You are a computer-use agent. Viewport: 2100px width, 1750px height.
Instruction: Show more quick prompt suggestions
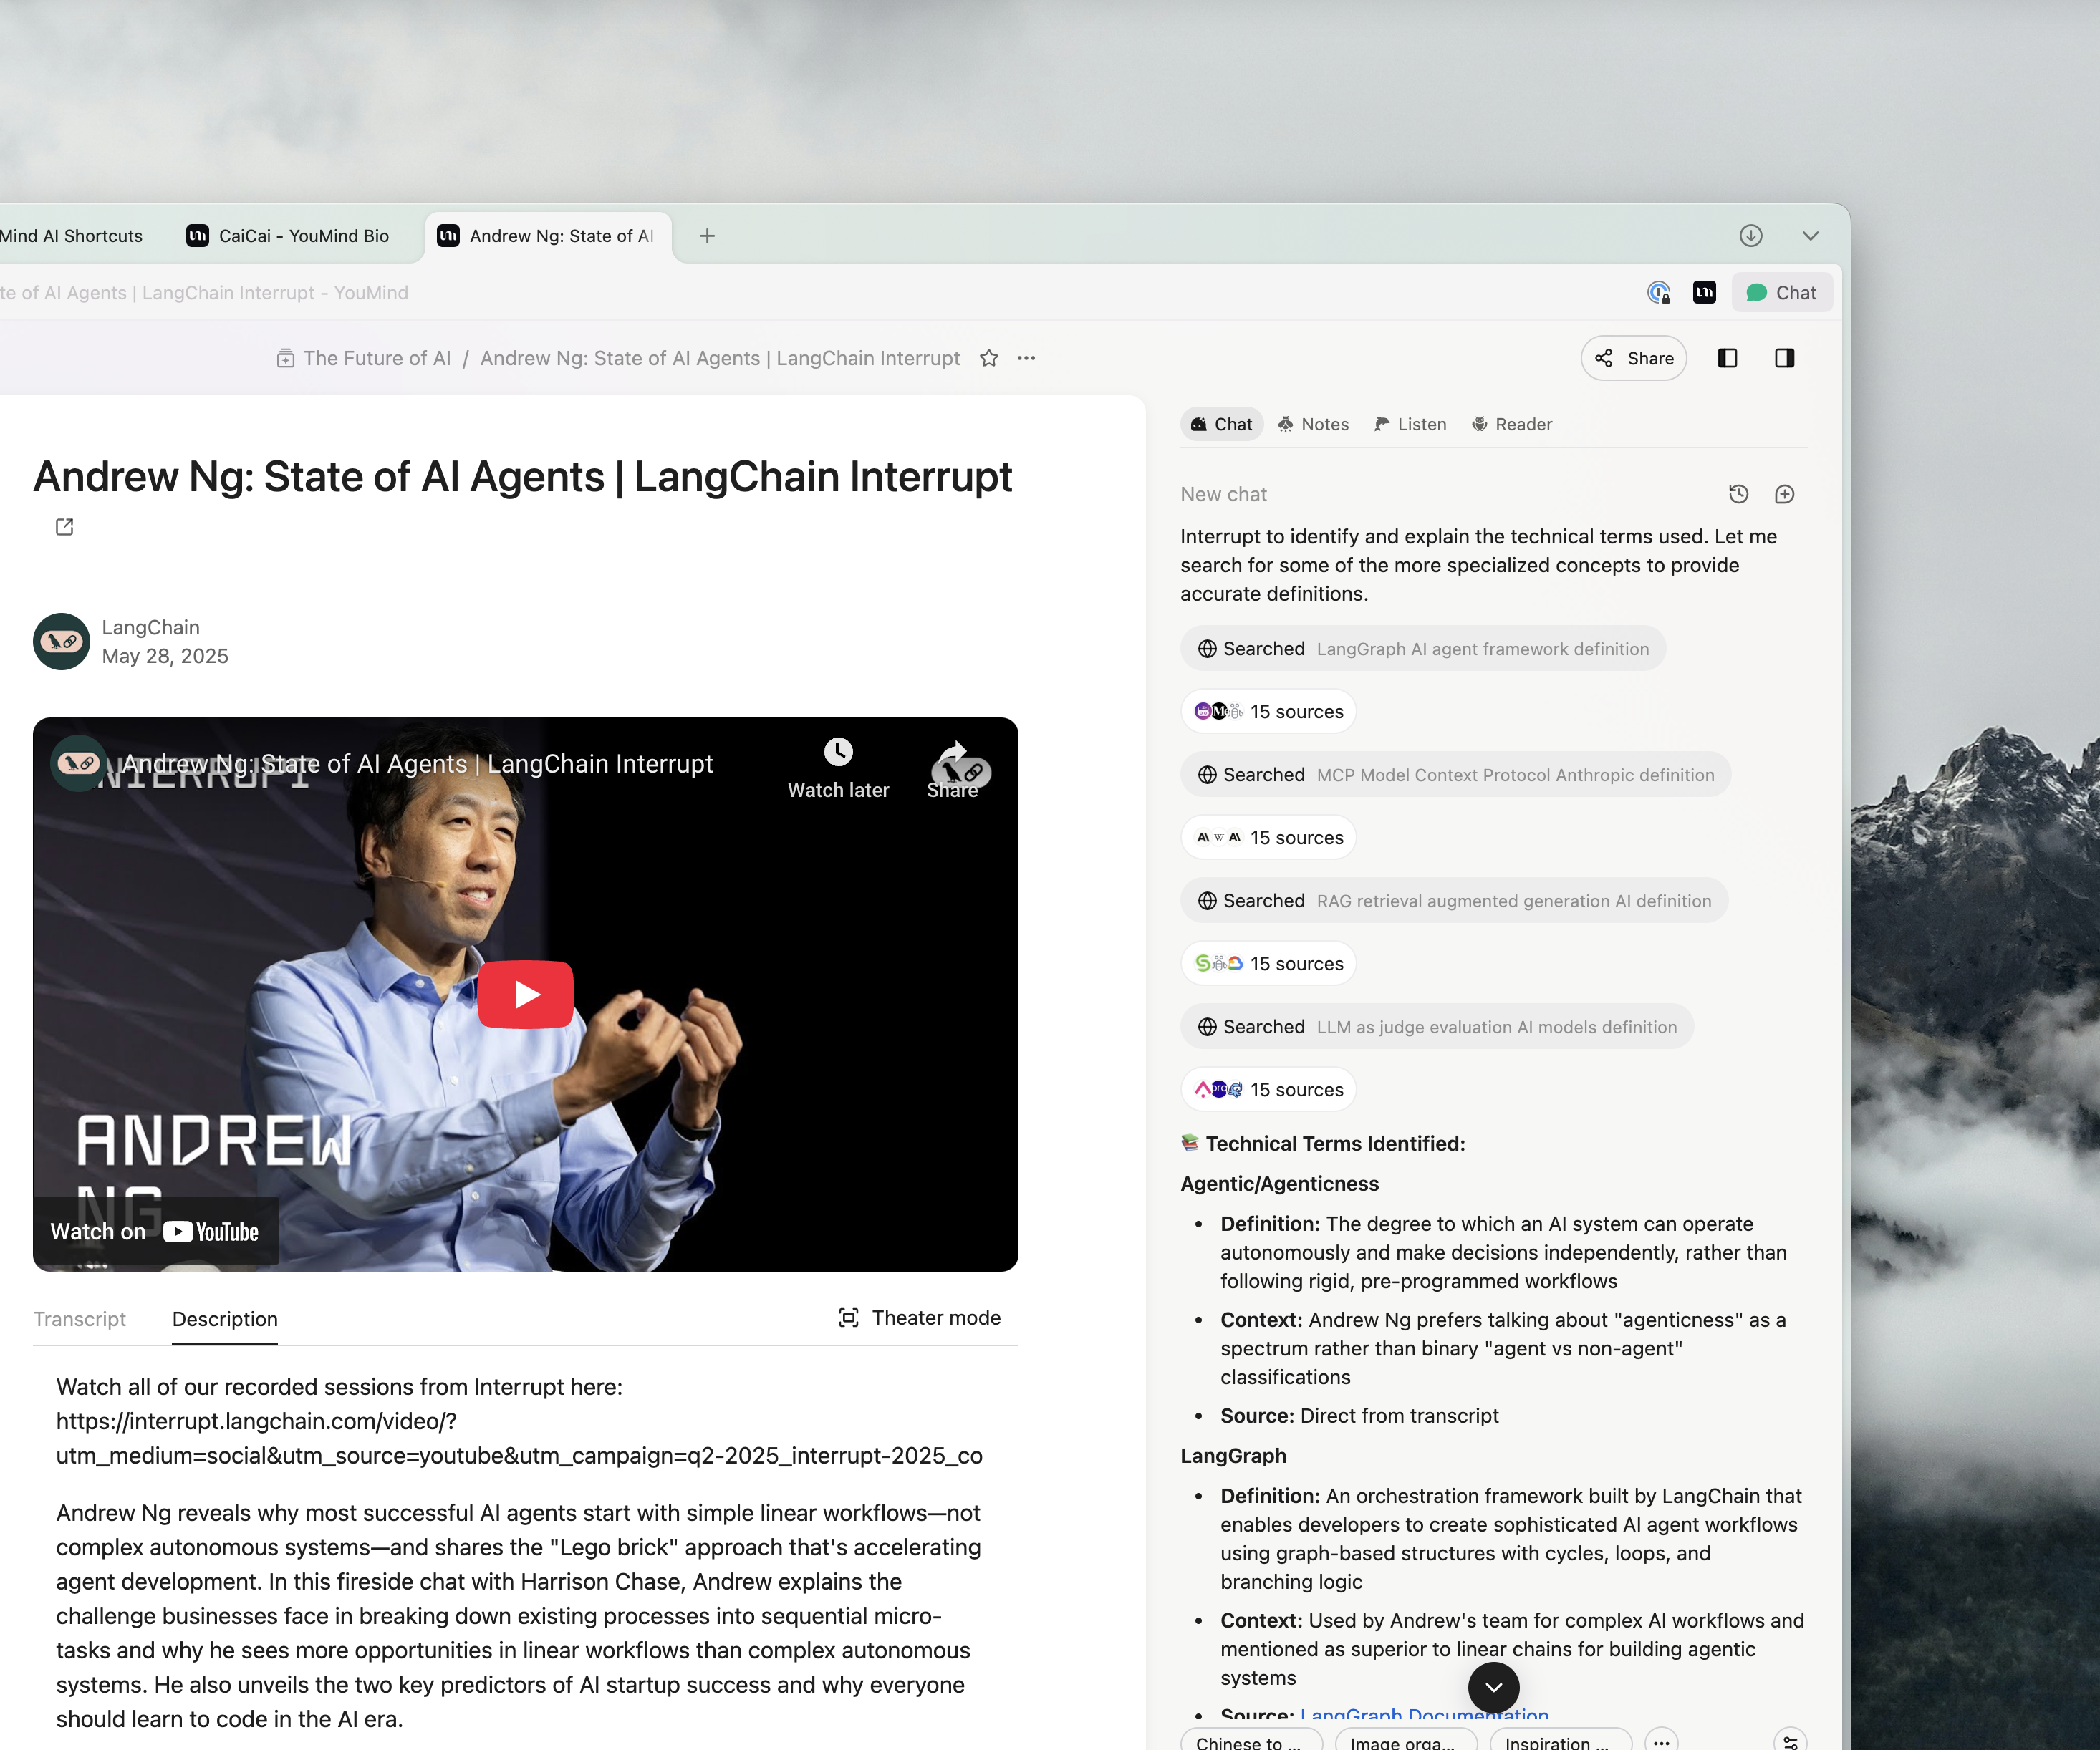point(1661,1741)
